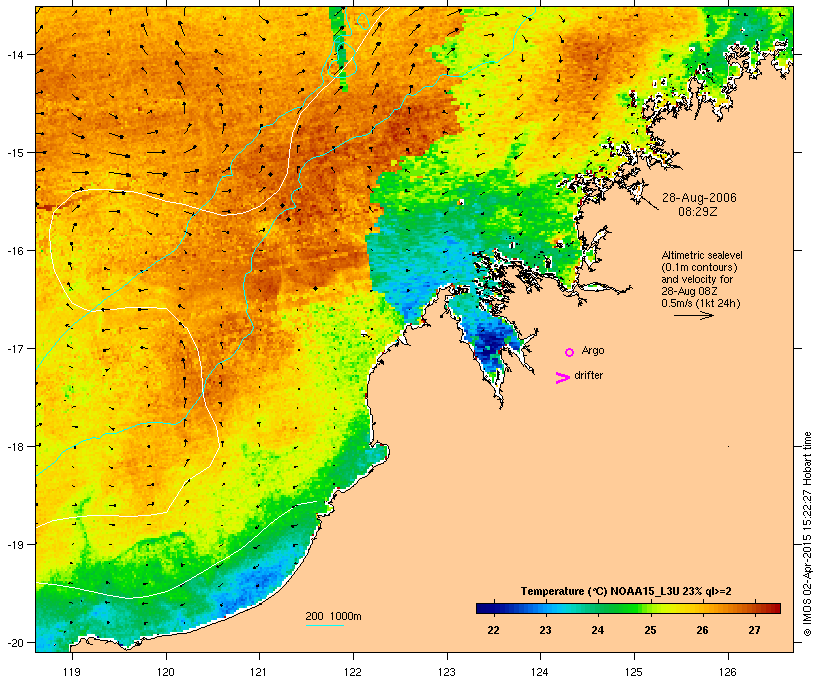Click the 'drifter' legend label
The height and width of the screenshot is (680, 820).
pos(588,375)
